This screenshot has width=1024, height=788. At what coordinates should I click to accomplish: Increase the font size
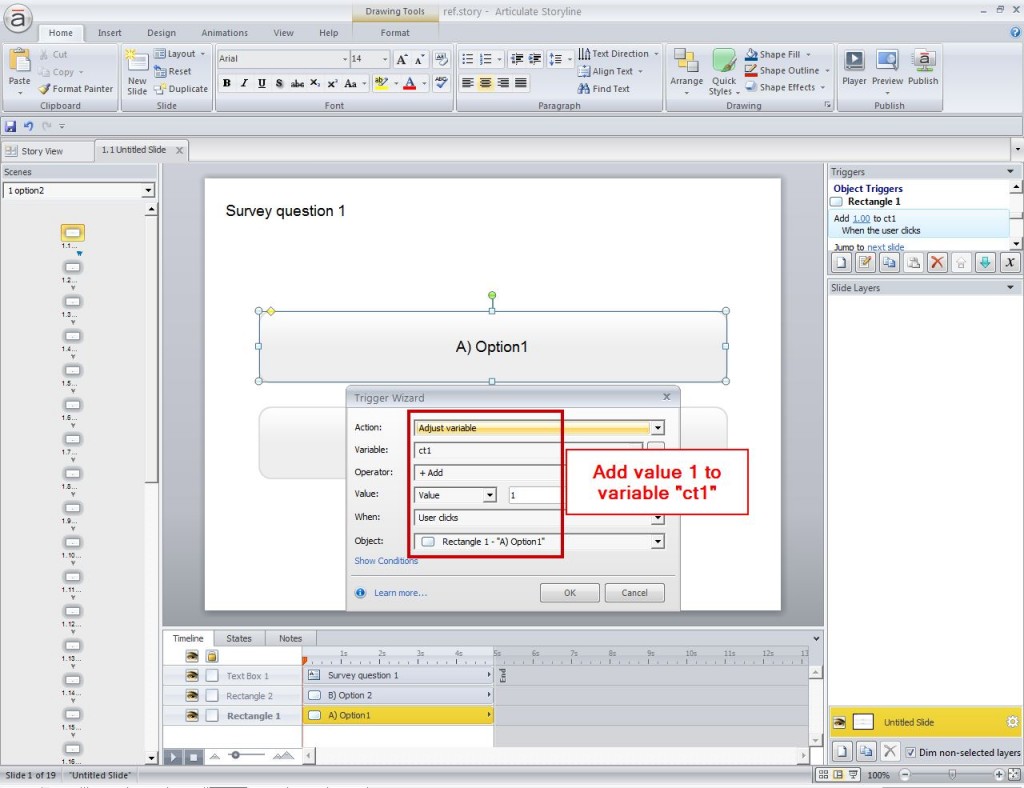(402, 59)
